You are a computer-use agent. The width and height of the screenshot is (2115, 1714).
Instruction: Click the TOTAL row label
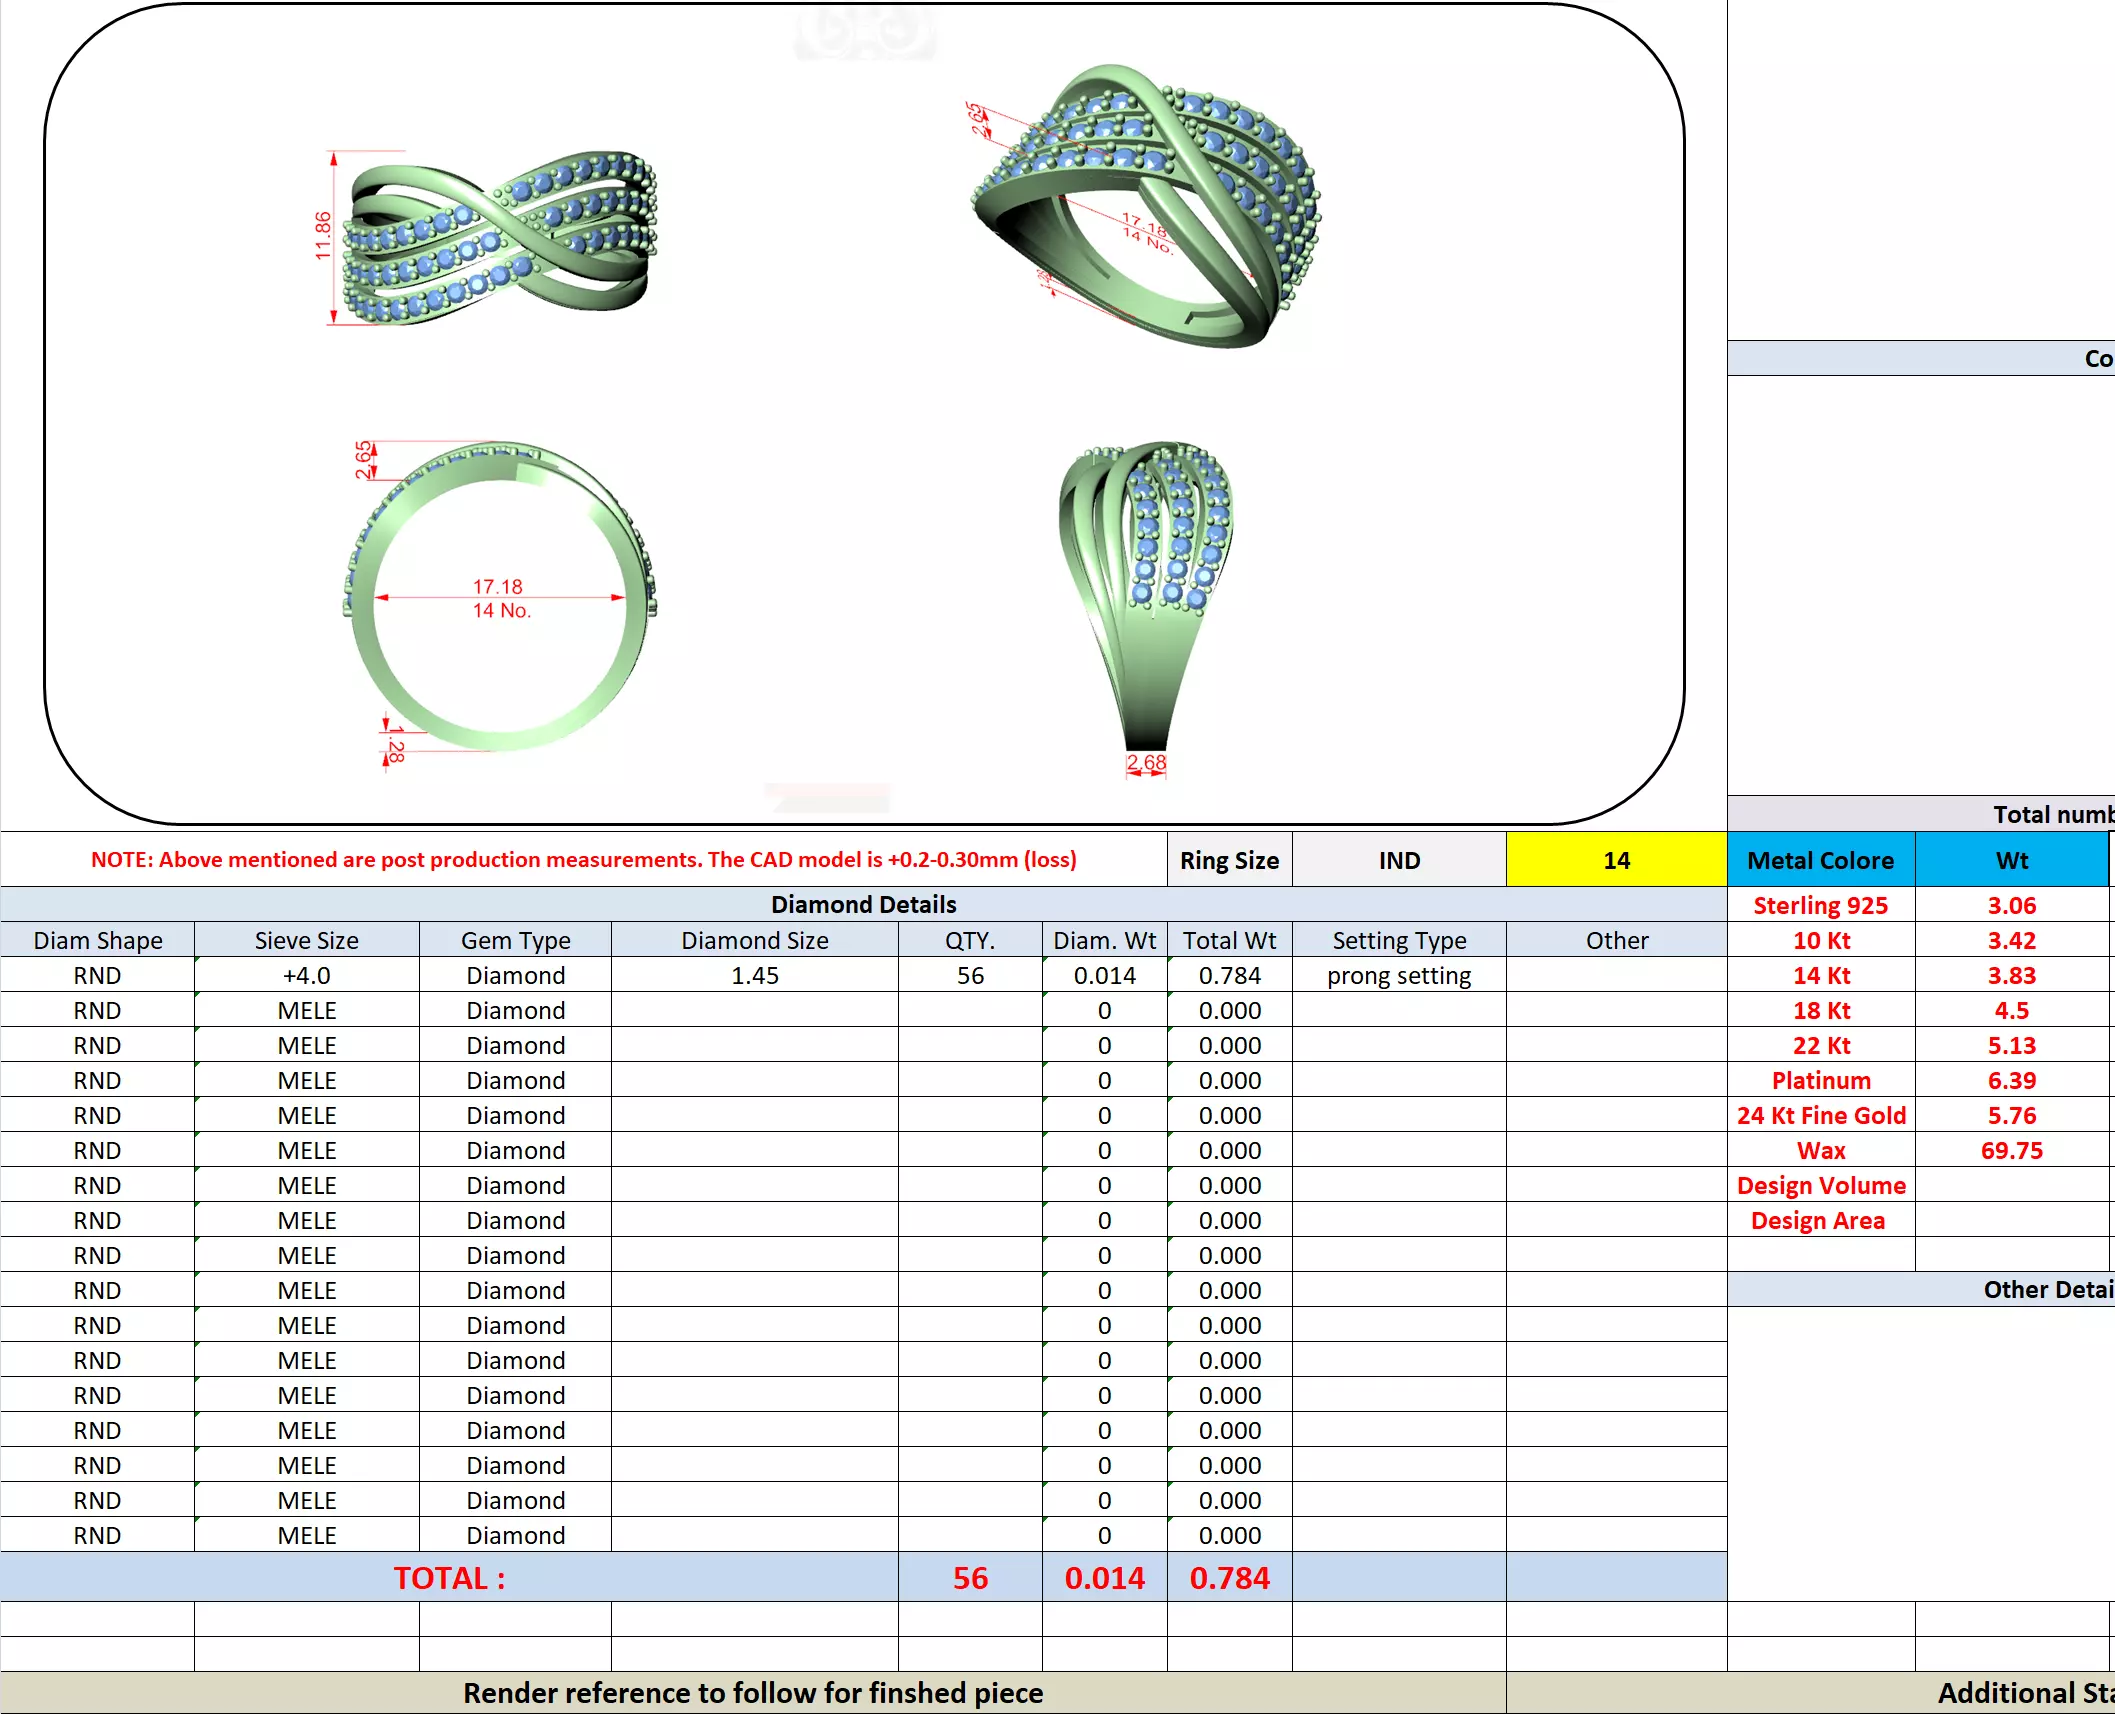coord(449,1577)
